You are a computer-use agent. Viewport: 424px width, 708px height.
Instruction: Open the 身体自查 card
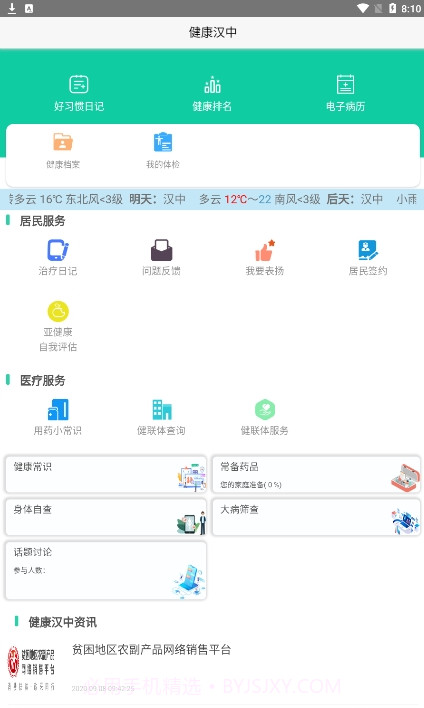click(x=106, y=517)
